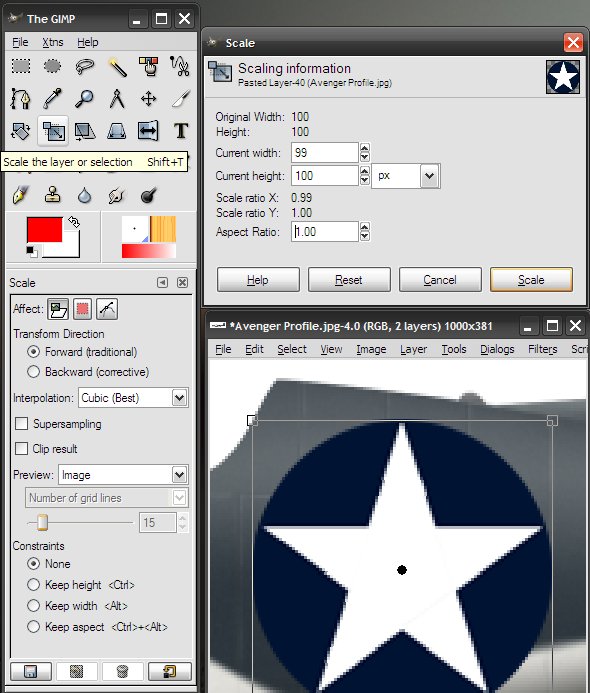Select Keep width constraint
Viewport: 590px width, 693px height.
(34, 605)
